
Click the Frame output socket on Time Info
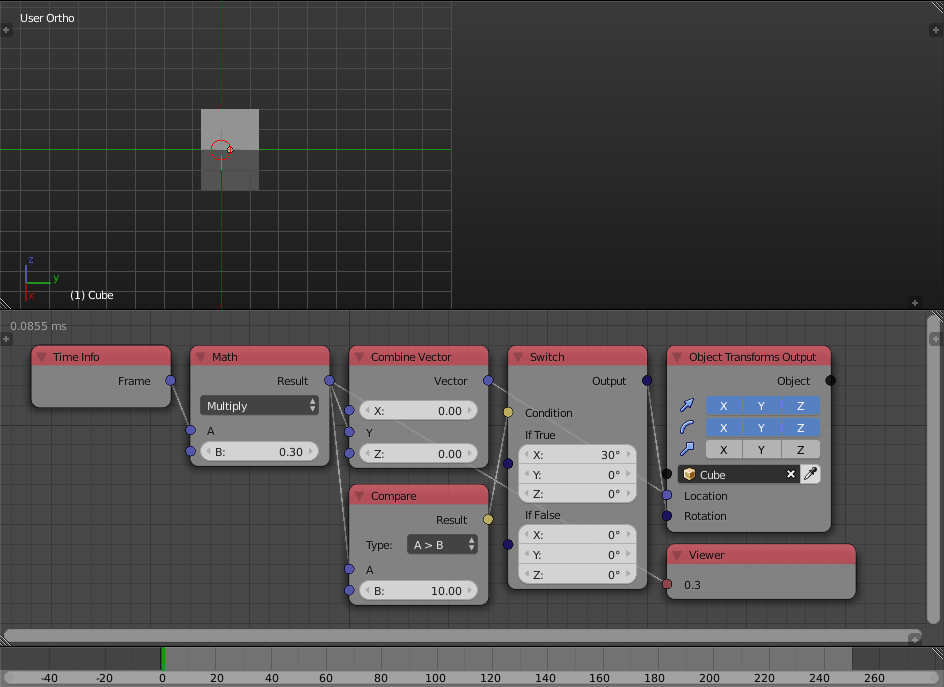click(x=170, y=381)
